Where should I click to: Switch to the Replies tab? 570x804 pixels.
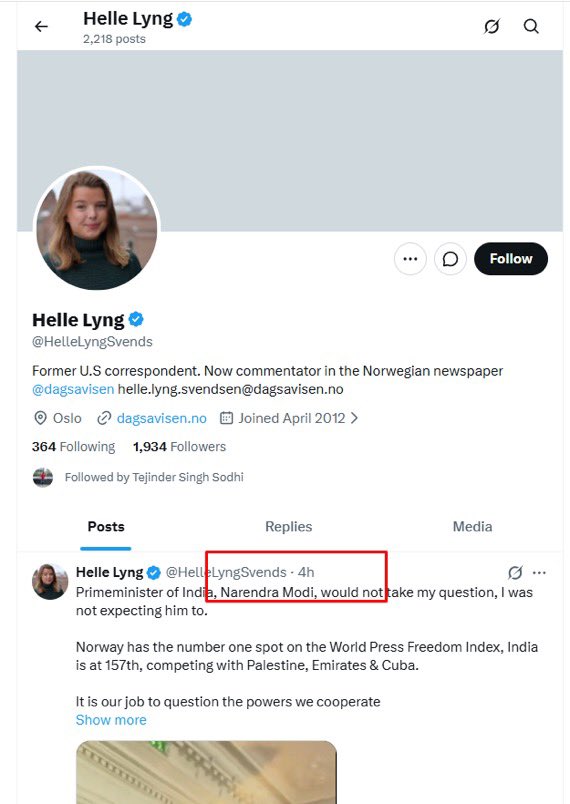point(289,527)
